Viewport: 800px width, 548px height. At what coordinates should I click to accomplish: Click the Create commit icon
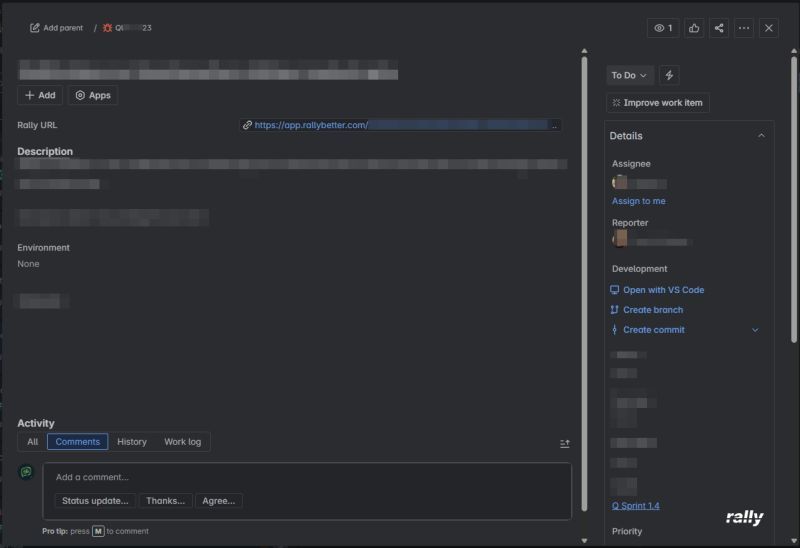point(614,330)
